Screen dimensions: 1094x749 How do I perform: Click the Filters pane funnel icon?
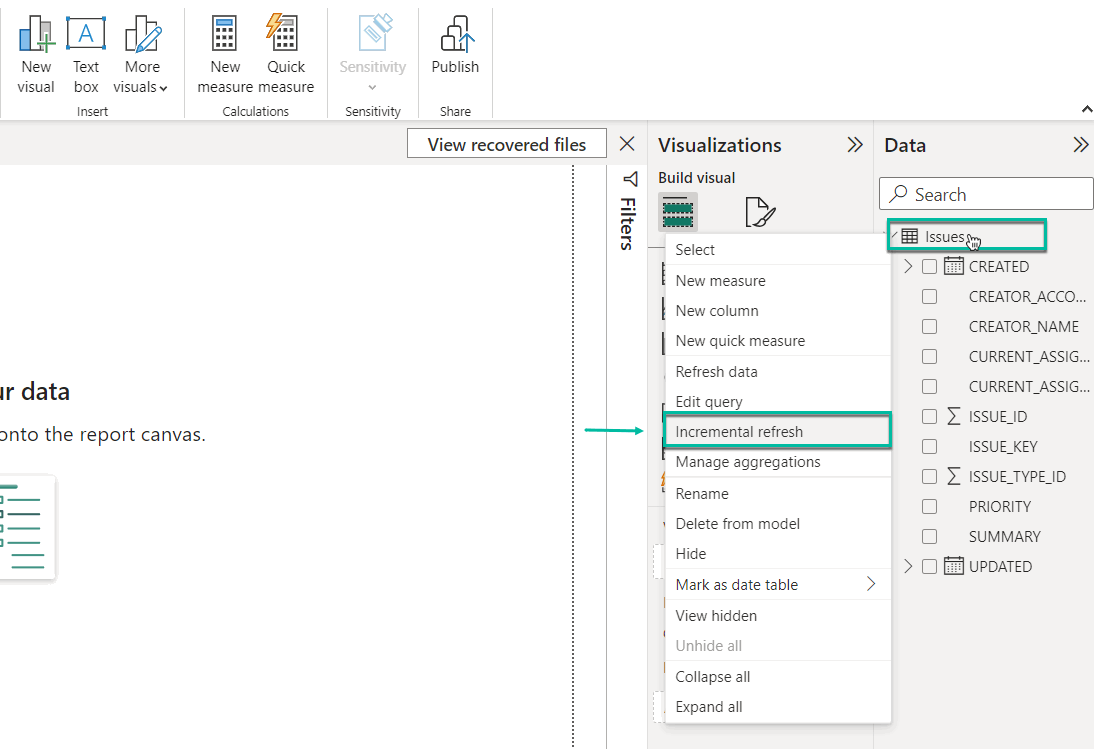629,179
